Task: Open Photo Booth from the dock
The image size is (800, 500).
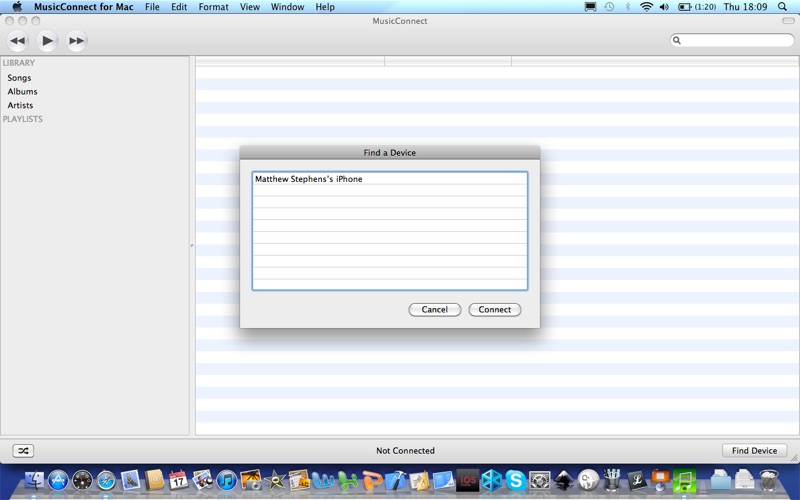Action: coord(203,480)
